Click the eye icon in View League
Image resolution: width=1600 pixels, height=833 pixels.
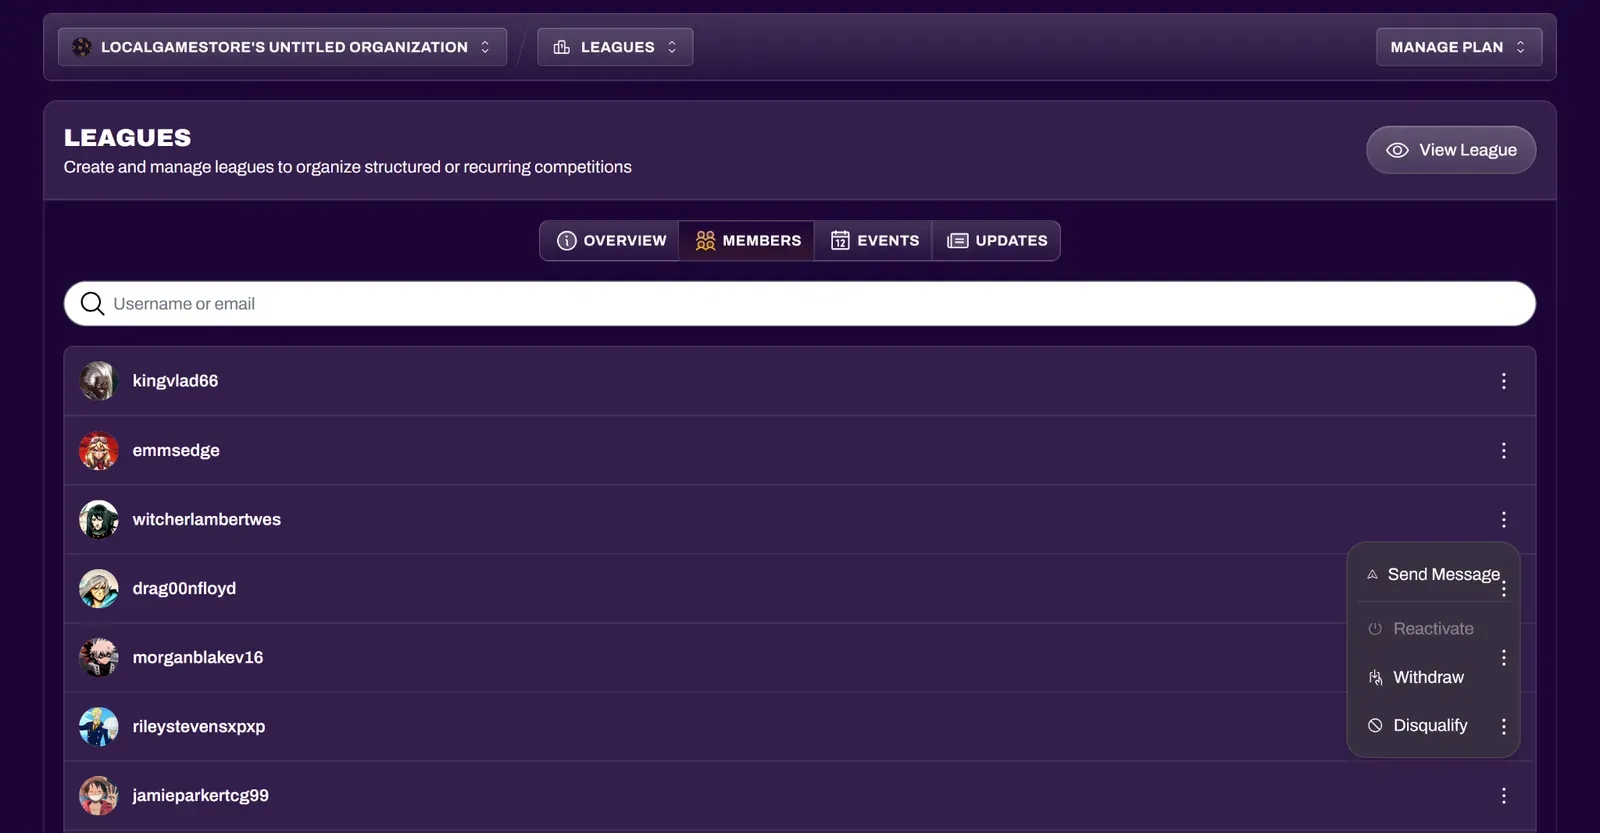click(x=1397, y=150)
